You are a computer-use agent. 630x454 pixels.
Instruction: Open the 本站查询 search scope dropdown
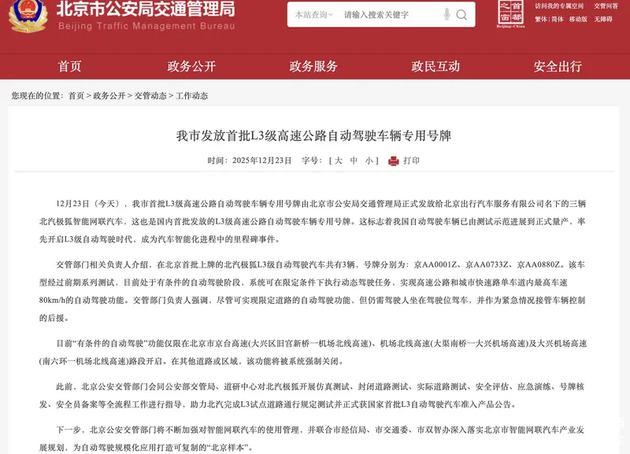pyautogui.click(x=313, y=16)
